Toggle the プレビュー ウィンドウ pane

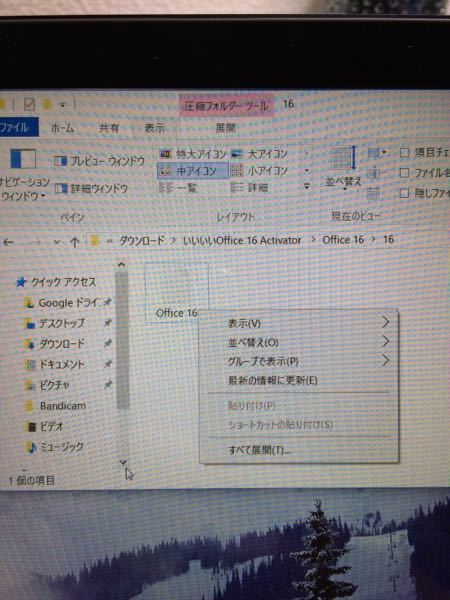point(99,161)
